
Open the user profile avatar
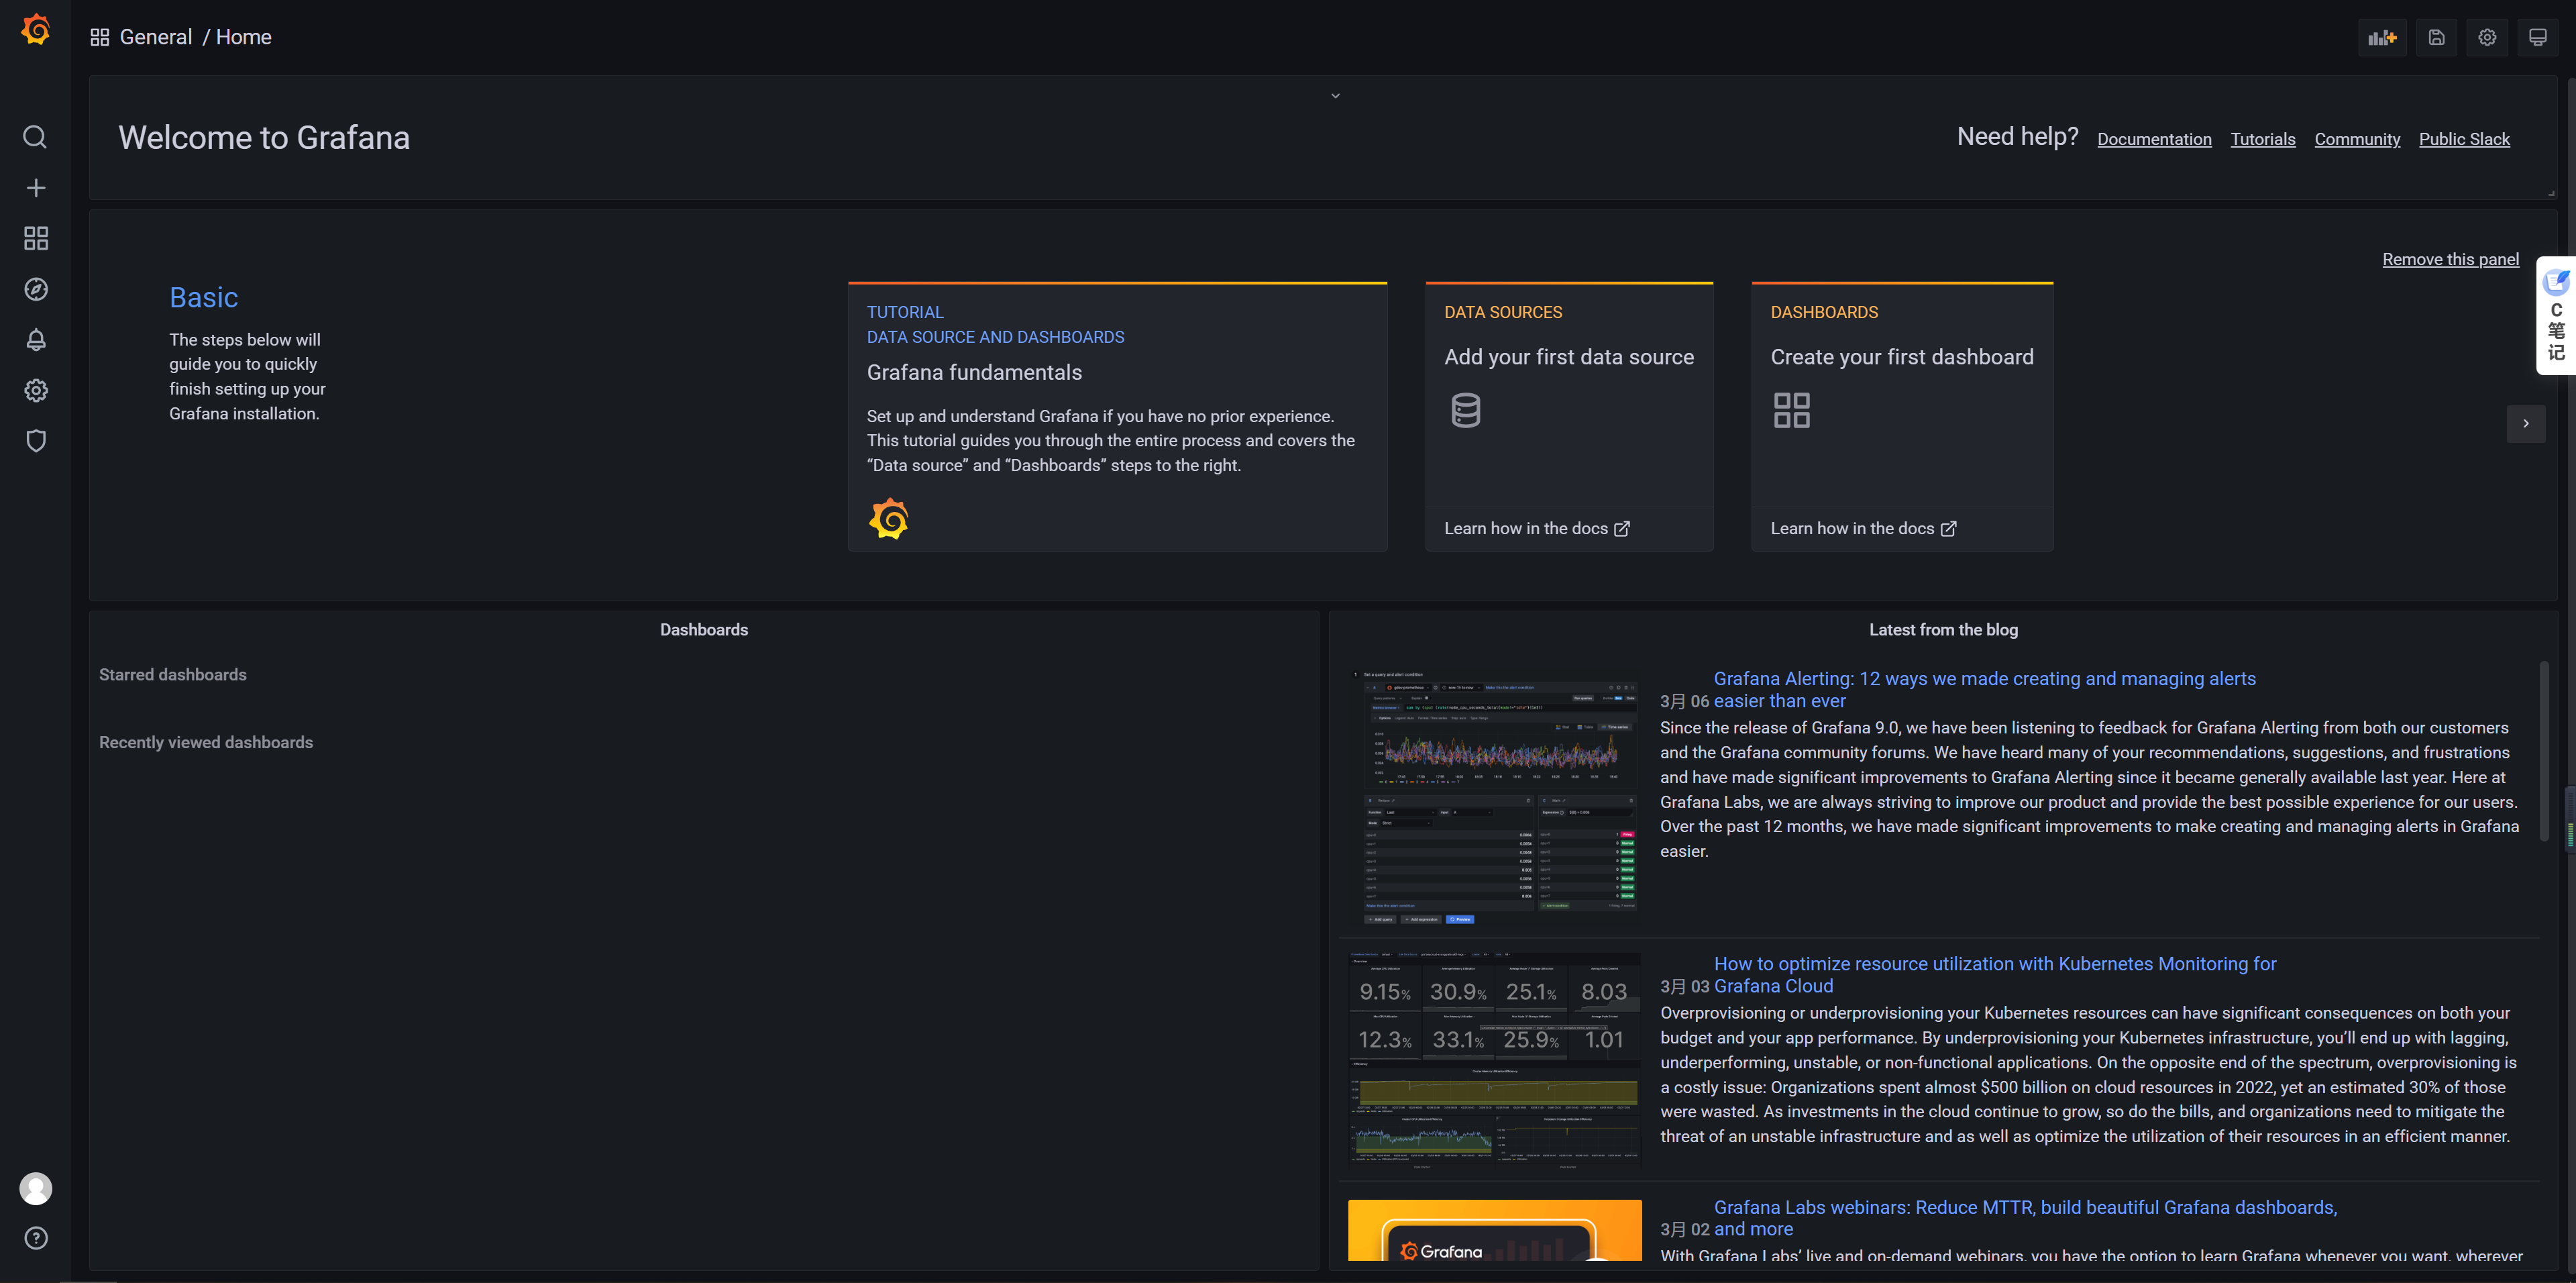point(36,1188)
